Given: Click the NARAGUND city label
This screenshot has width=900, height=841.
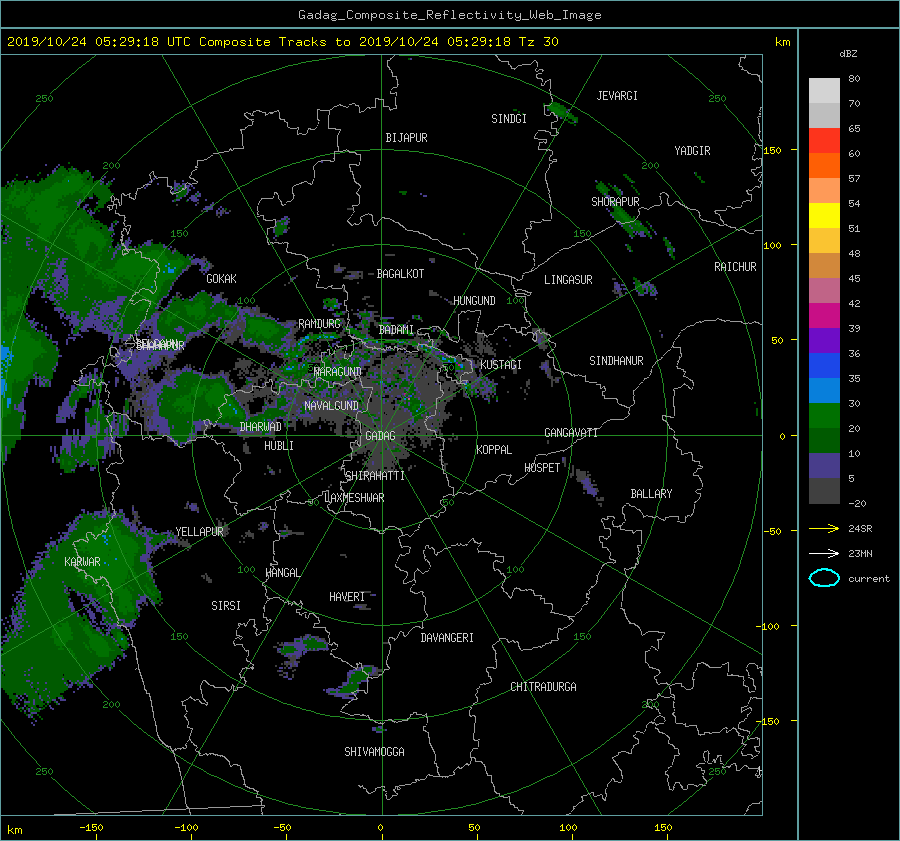Looking at the screenshot, I should click(338, 371).
